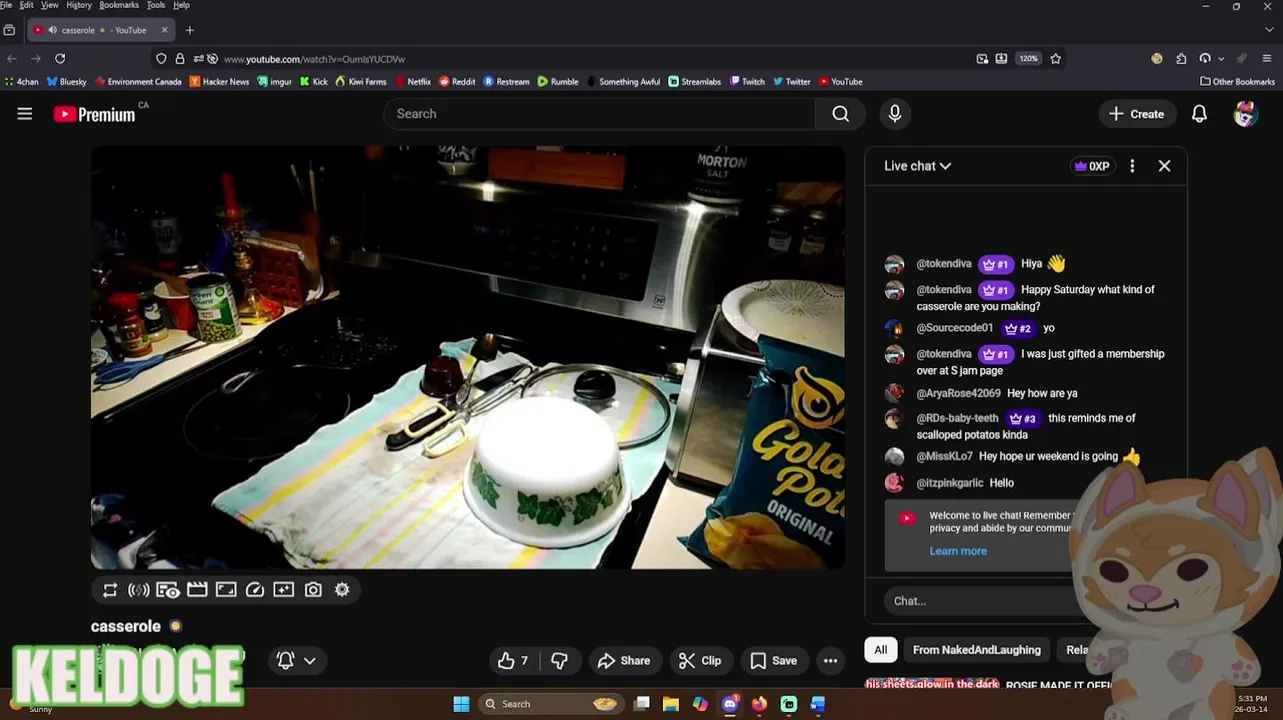Open the YouTube guide hamburger menu

25,114
